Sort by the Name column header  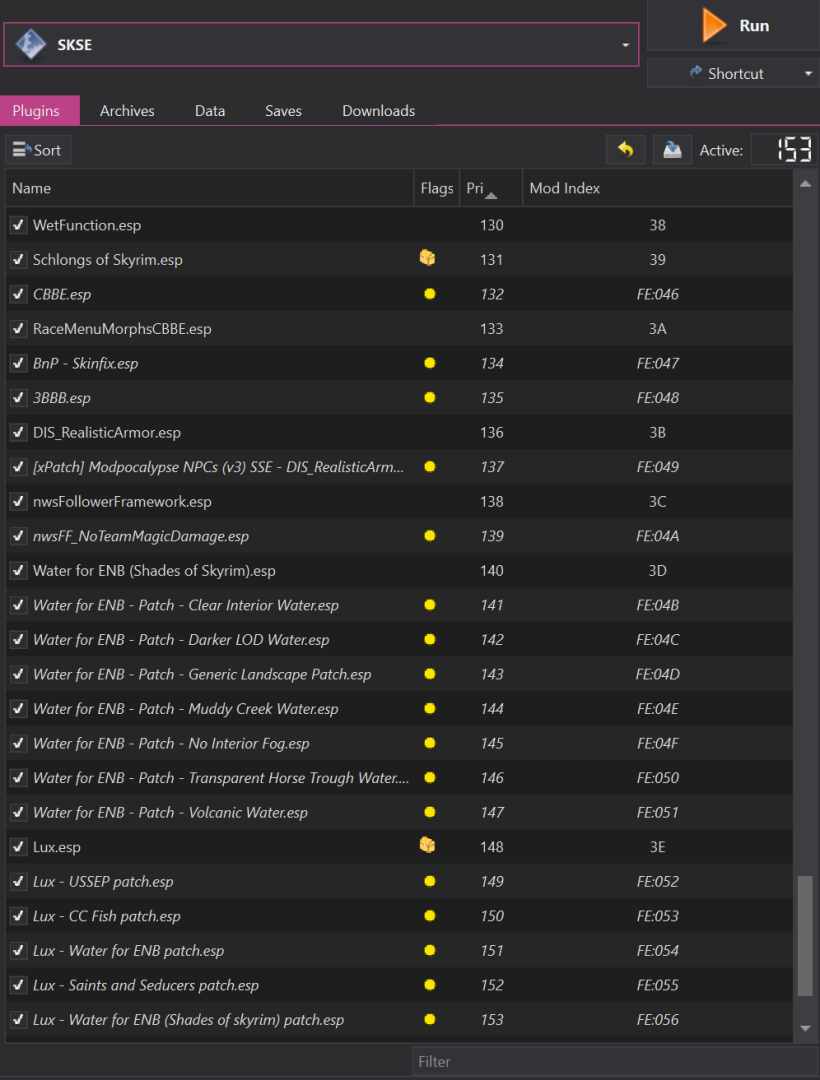[209, 188]
